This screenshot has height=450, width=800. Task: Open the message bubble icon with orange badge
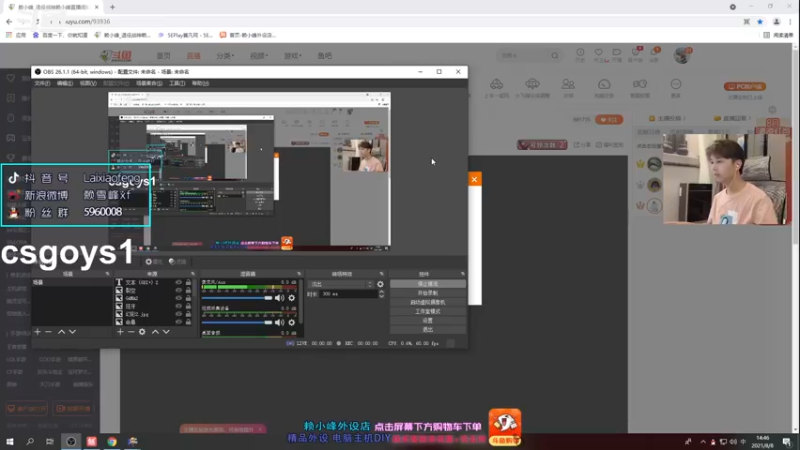(x=655, y=54)
